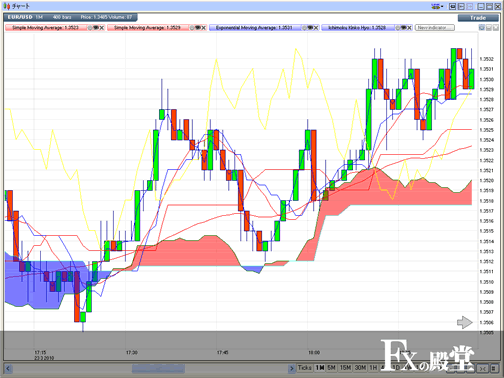Switch to the 30M timeframe

[360, 368]
